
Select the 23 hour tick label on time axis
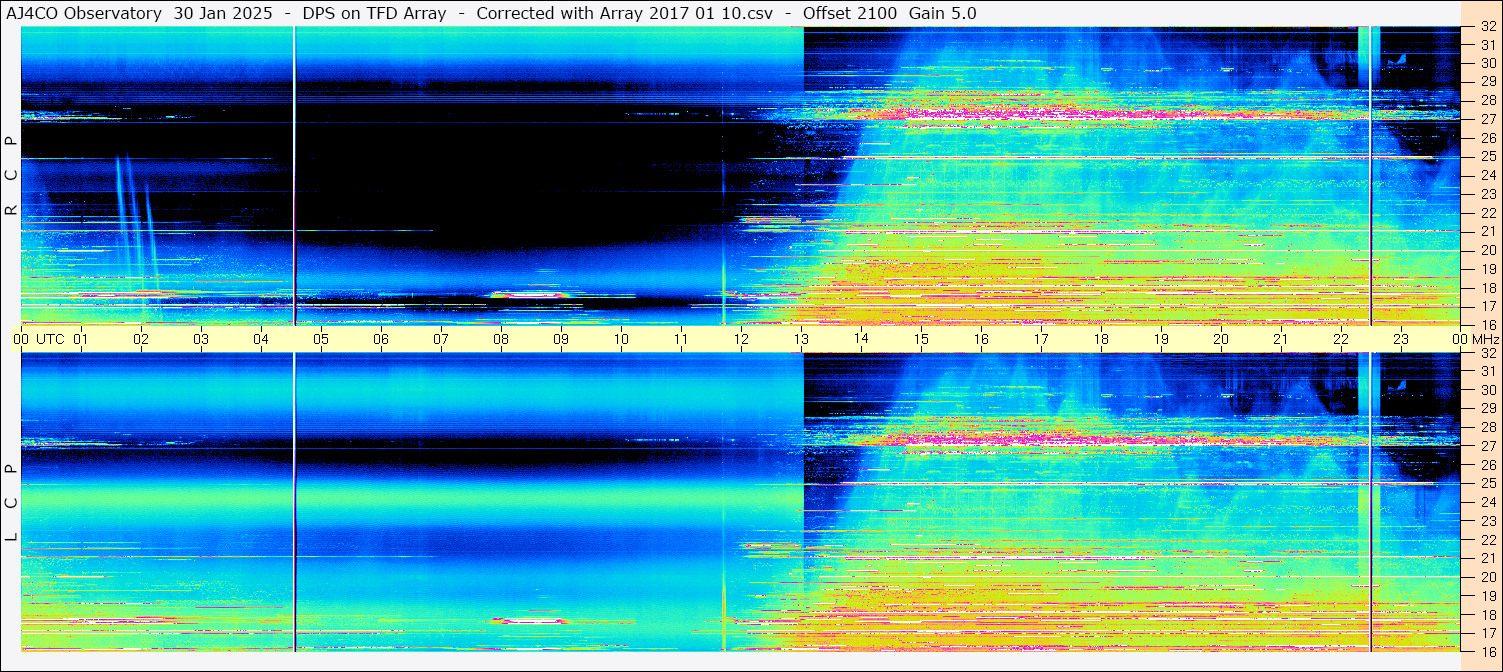tap(1401, 339)
